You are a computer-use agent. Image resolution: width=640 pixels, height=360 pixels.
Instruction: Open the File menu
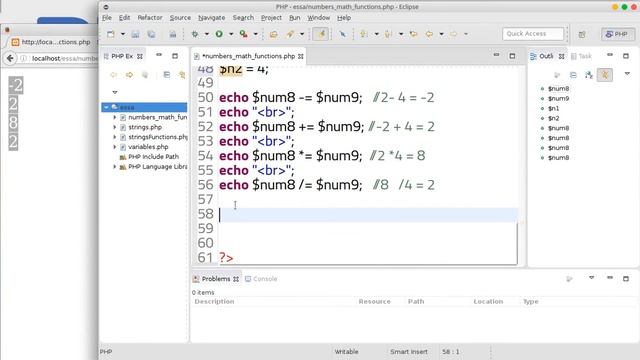(x=107, y=18)
